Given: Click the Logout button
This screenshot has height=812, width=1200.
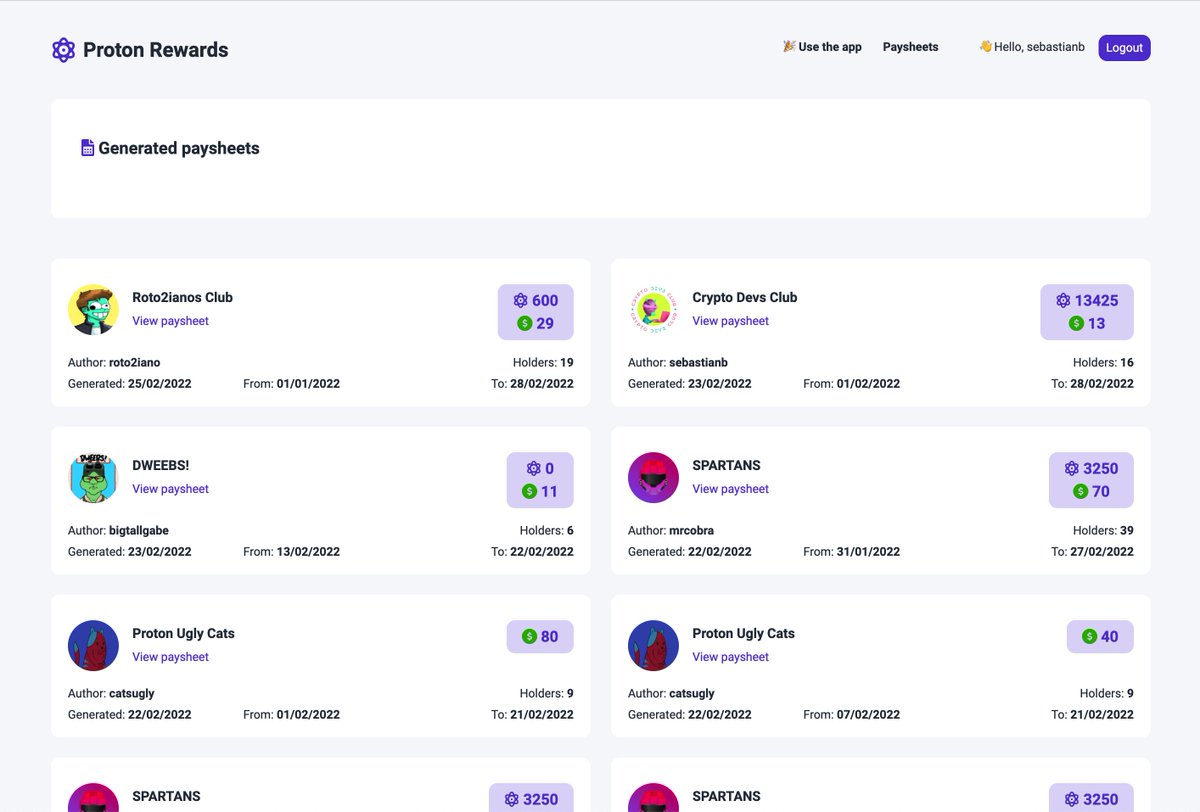Looking at the screenshot, I should click(1124, 47).
